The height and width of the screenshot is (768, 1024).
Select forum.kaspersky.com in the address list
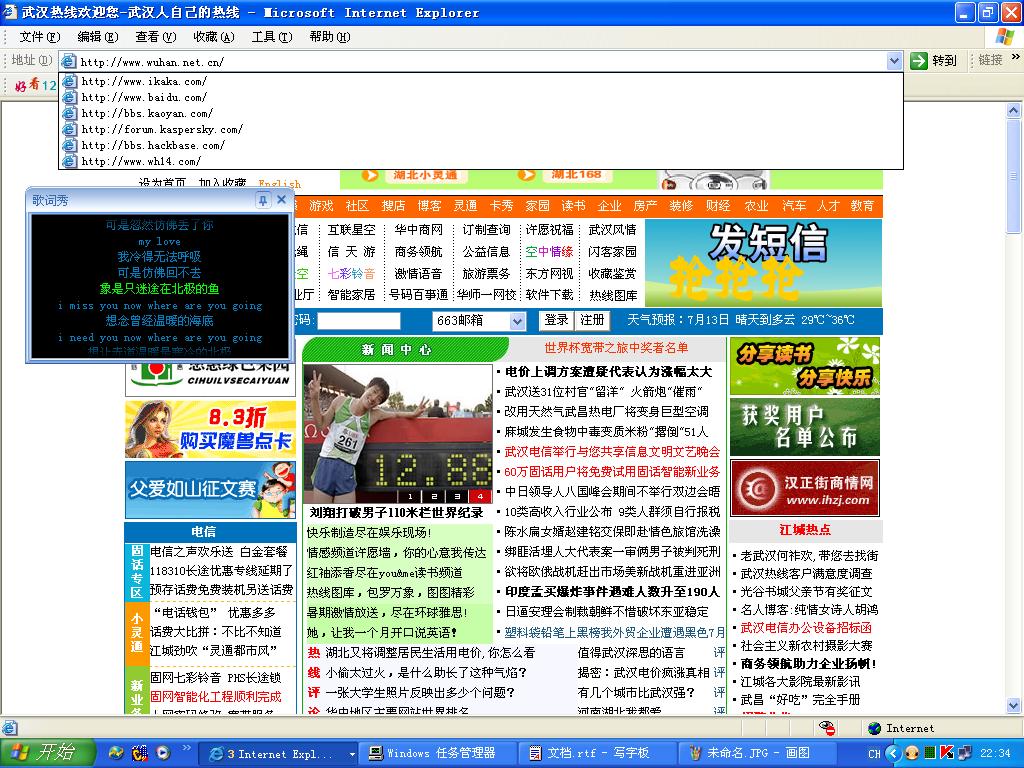tap(161, 129)
